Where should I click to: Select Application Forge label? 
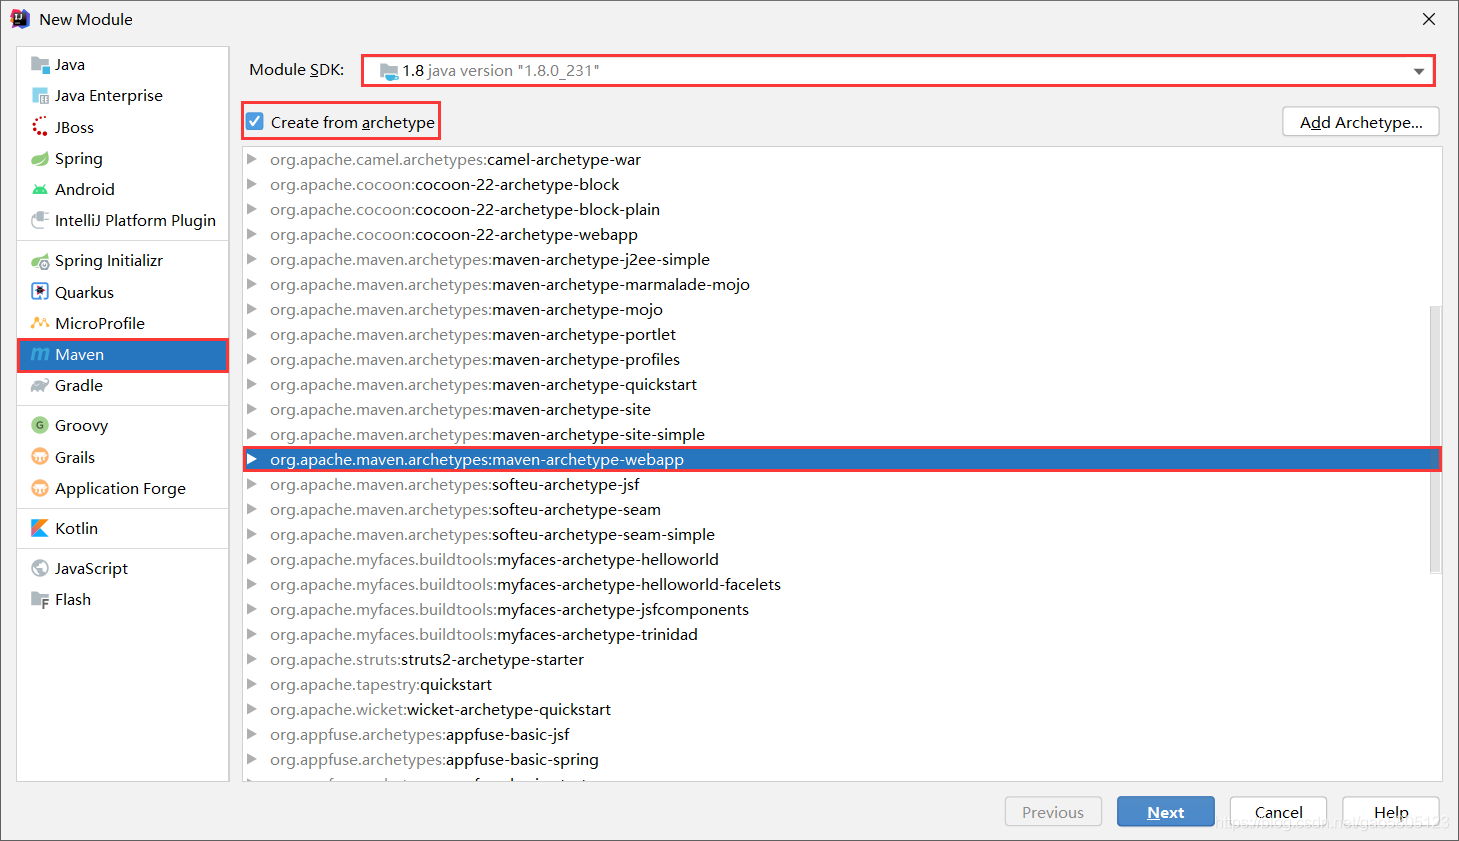(x=120, y=488)
